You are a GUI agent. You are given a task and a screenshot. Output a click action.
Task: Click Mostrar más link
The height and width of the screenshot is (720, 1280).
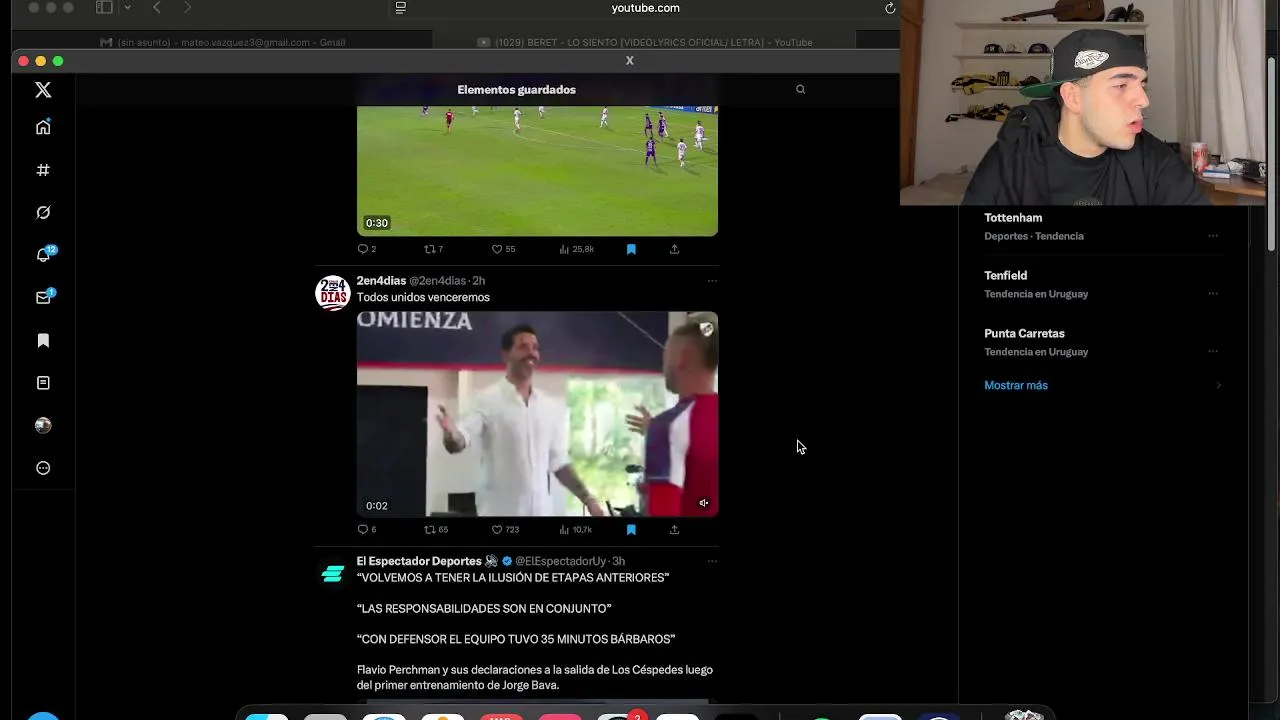[x=1016, y=385]
